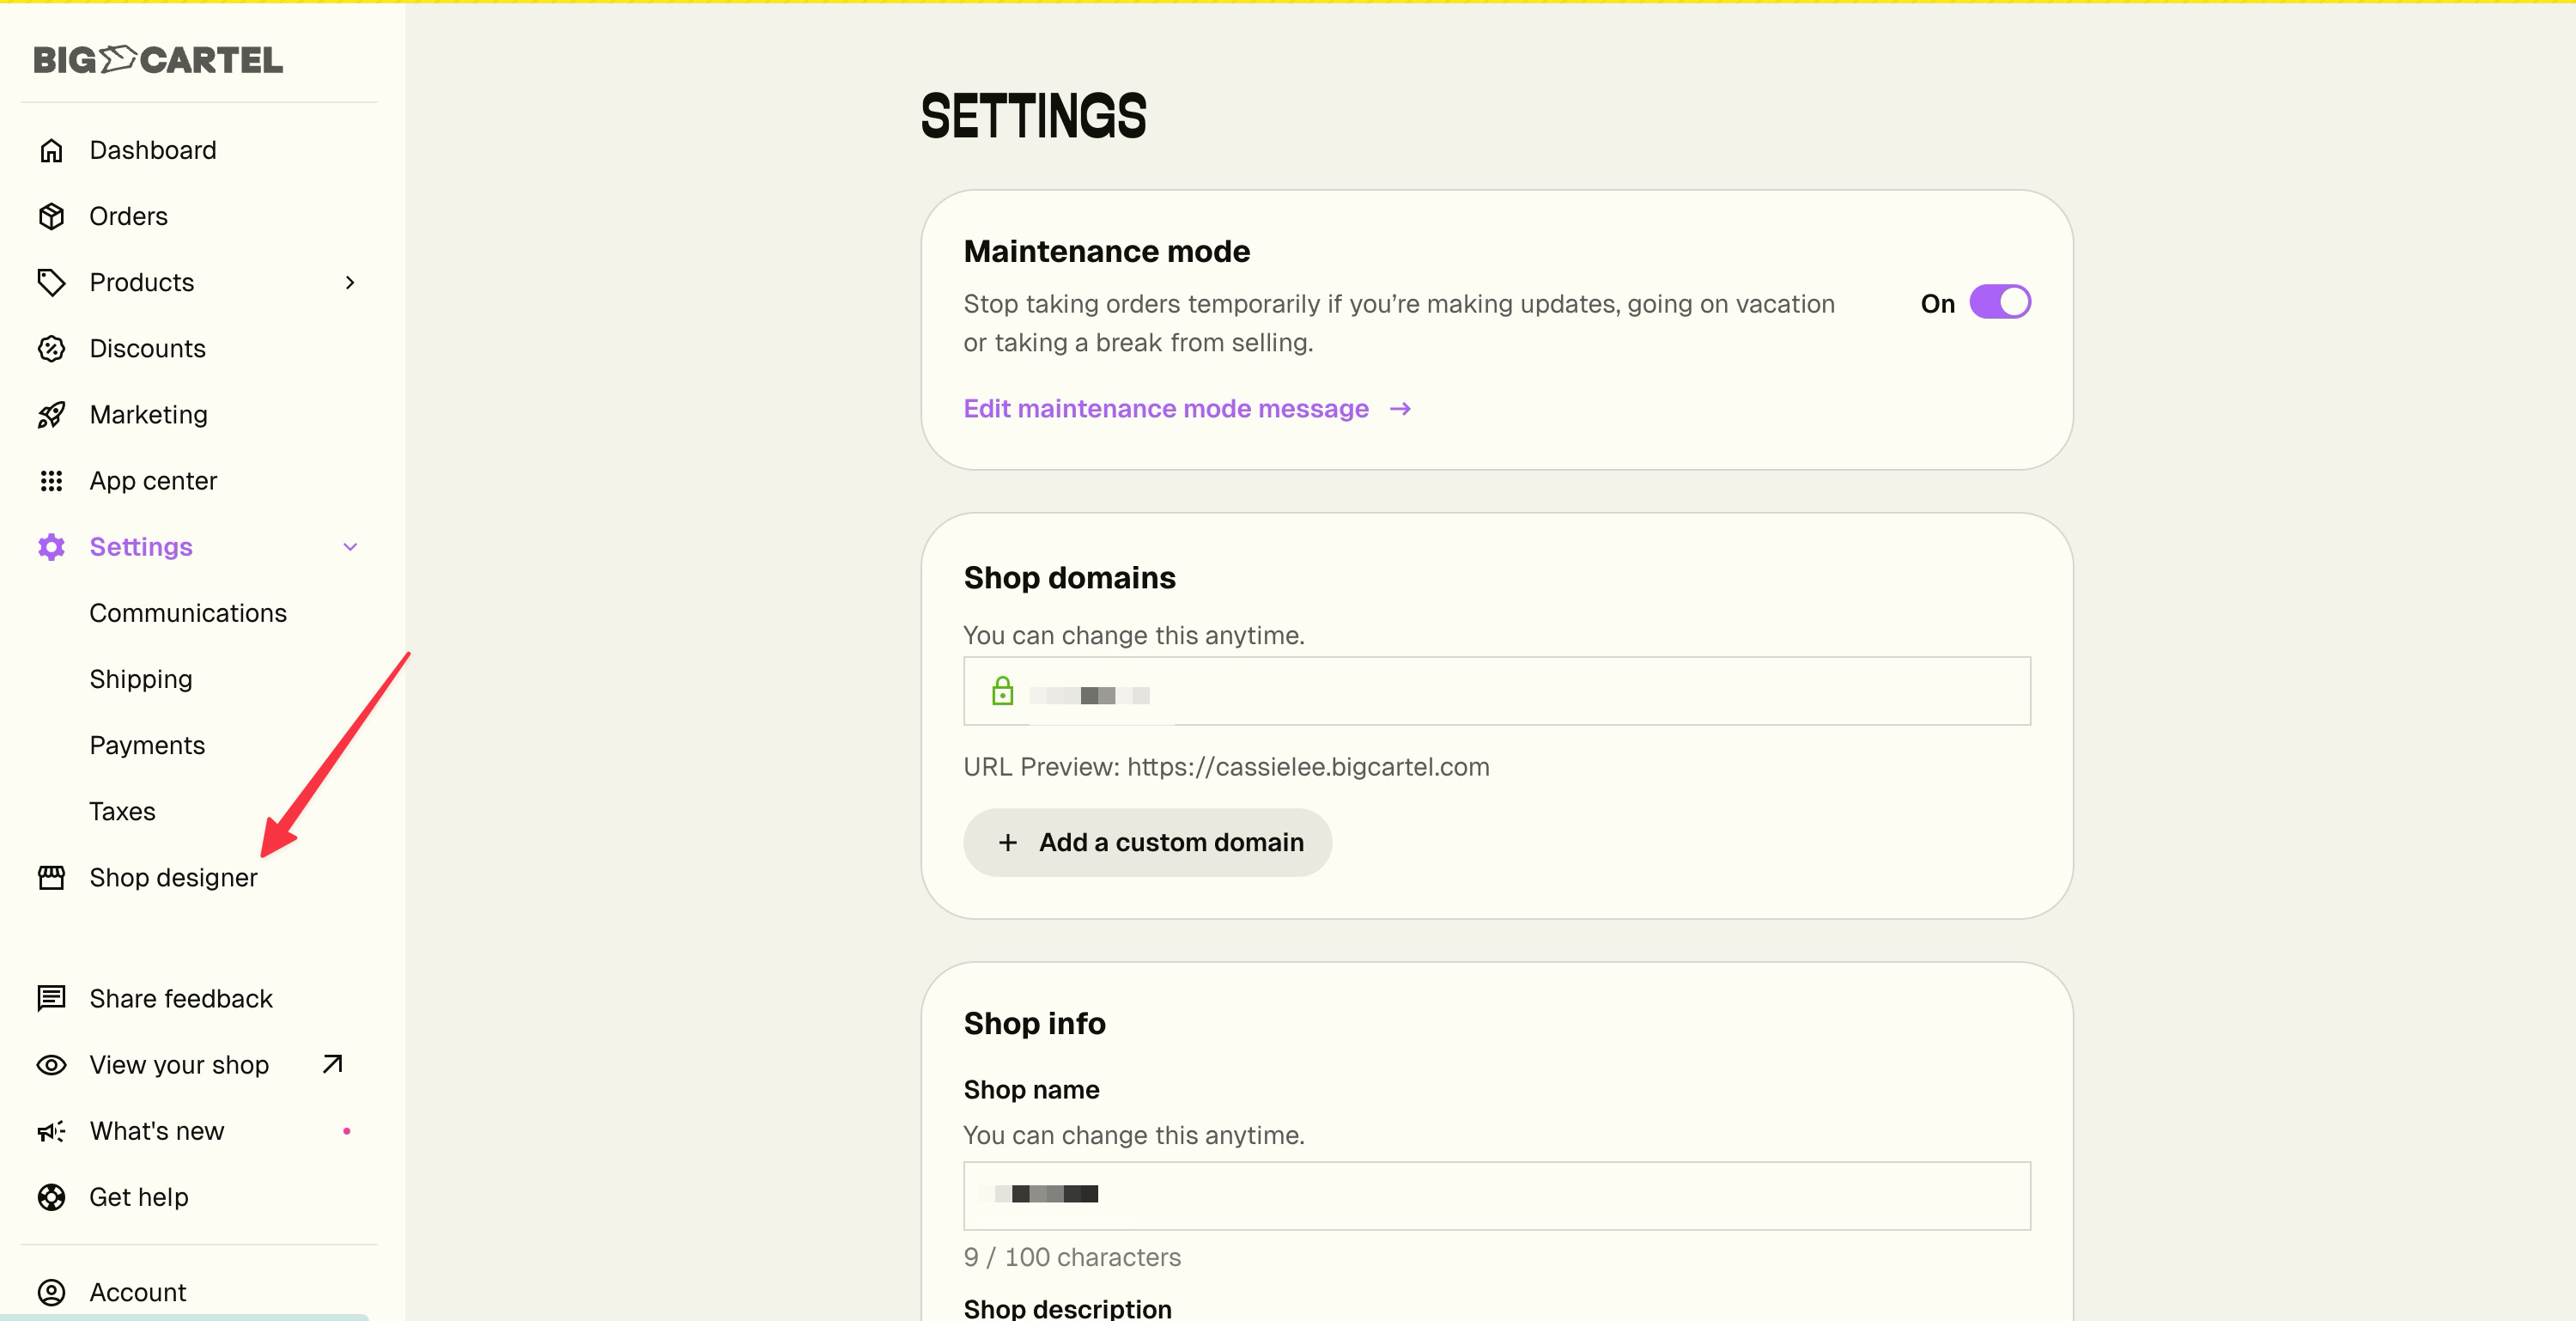Click the Products tag icon
Viewport: 2576px width, 1321px height.
[x=51, y=282]
